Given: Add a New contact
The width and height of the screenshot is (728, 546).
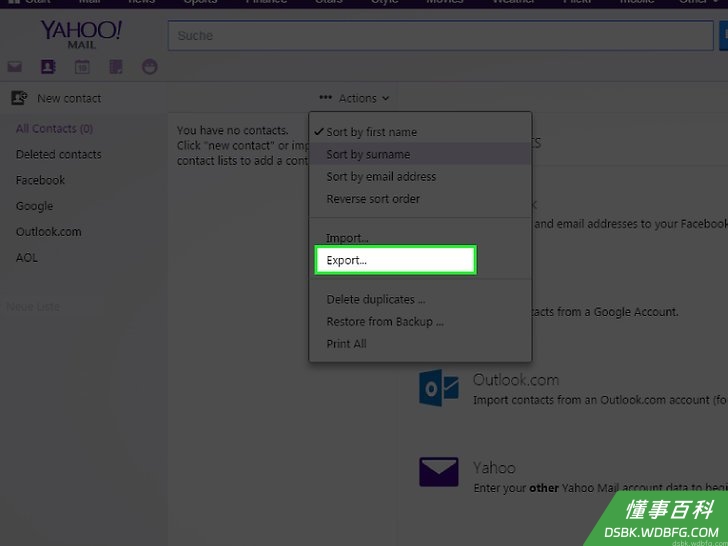Looking at the screenshot, I should coord(69,98).
